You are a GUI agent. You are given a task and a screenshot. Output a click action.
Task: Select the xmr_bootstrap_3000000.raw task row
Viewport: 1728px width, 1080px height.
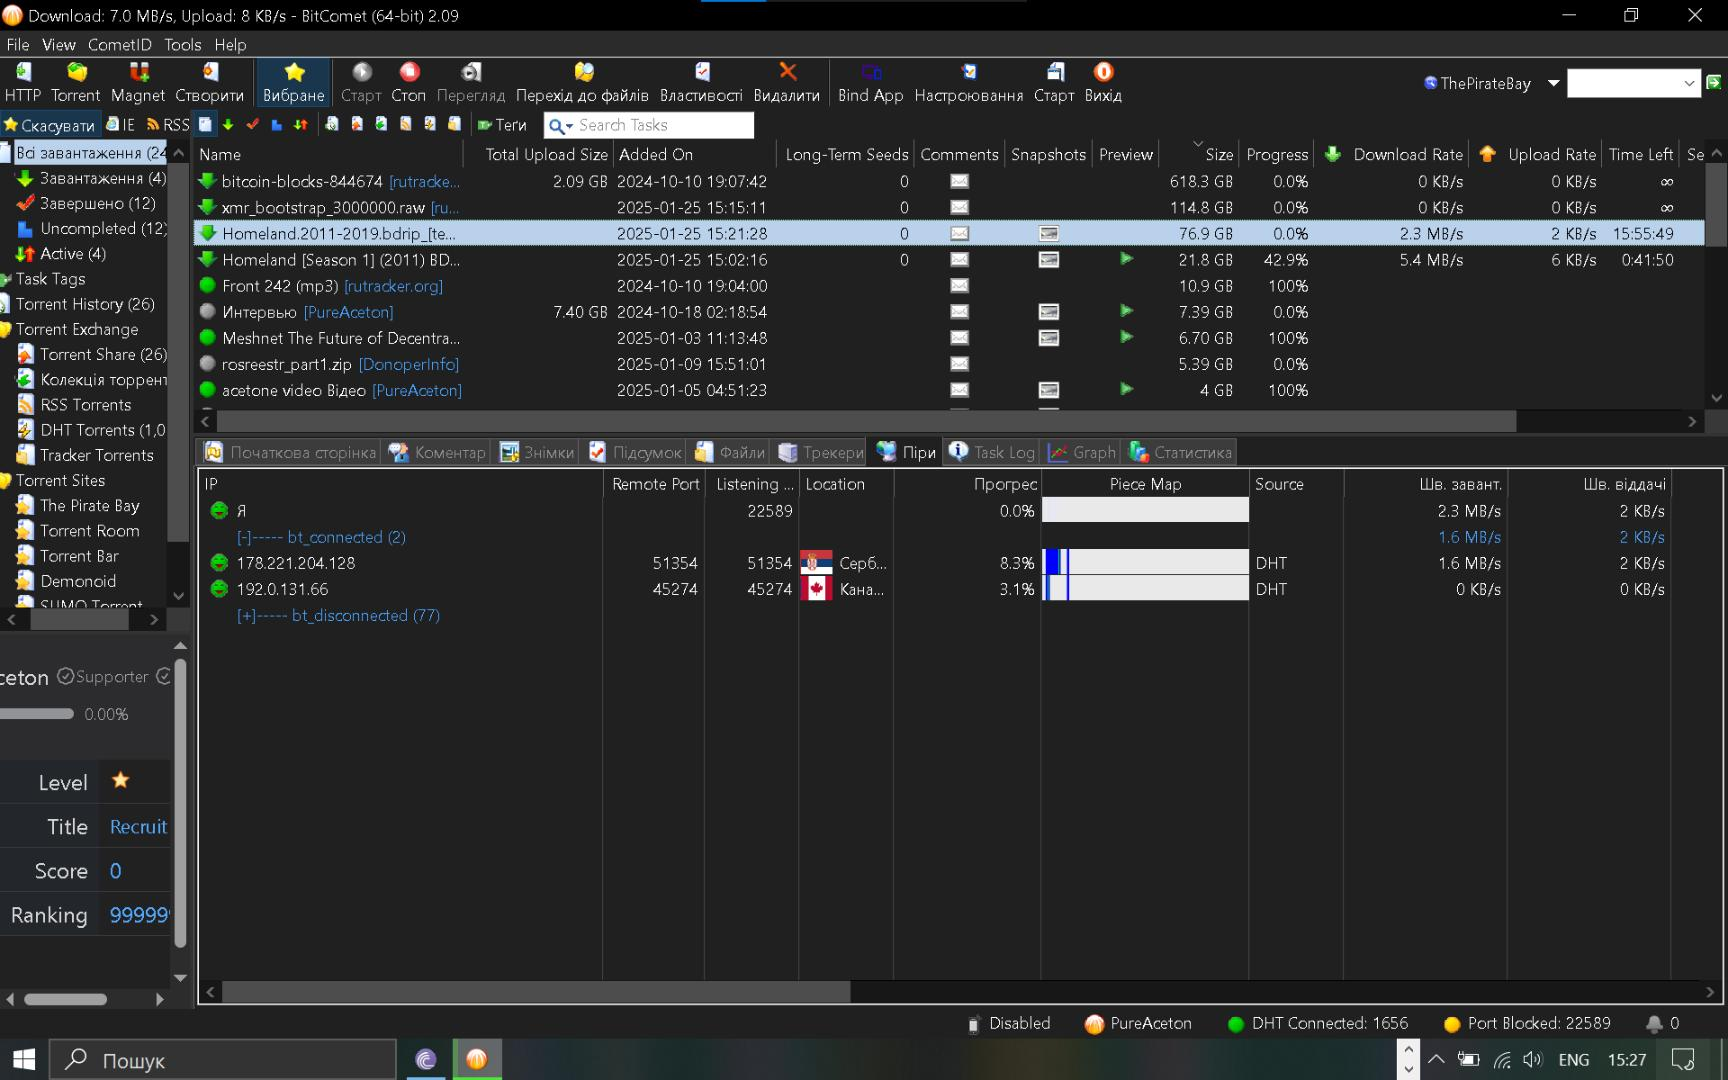point(948,208)
